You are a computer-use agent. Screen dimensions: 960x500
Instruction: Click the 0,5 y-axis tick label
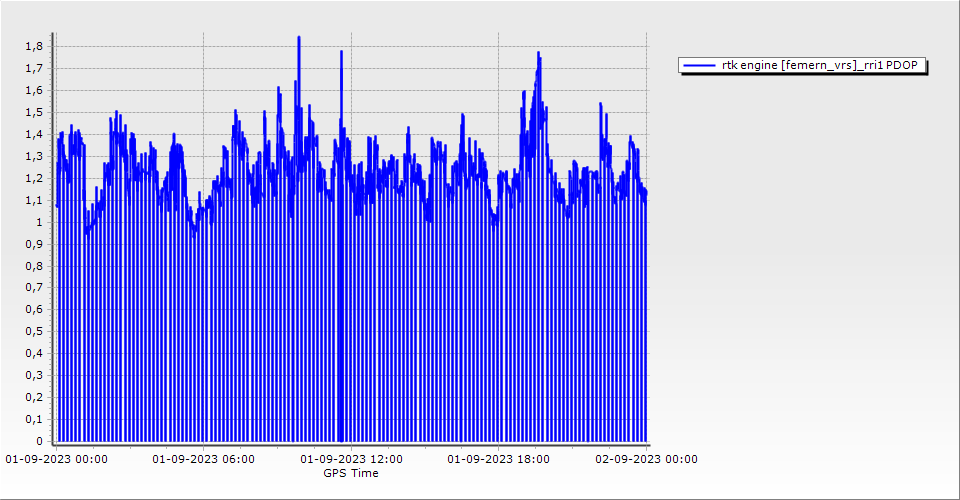(34, 332)
